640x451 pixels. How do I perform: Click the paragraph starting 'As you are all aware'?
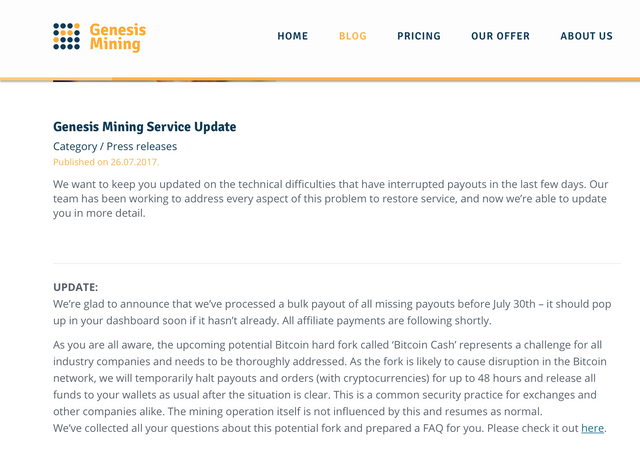click(x=330, y=378)
